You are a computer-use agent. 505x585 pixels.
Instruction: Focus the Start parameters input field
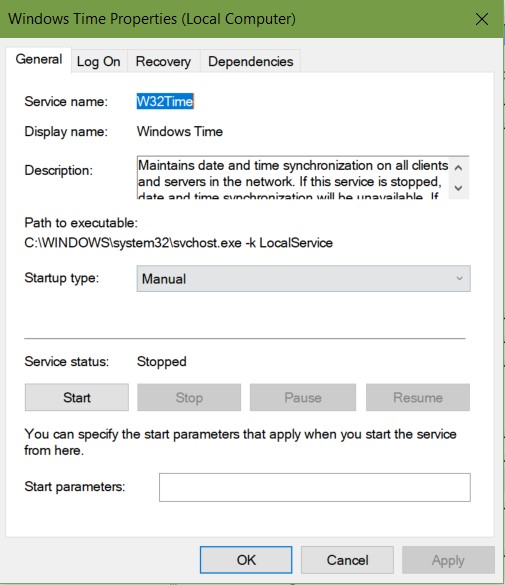tap(315, 487)
